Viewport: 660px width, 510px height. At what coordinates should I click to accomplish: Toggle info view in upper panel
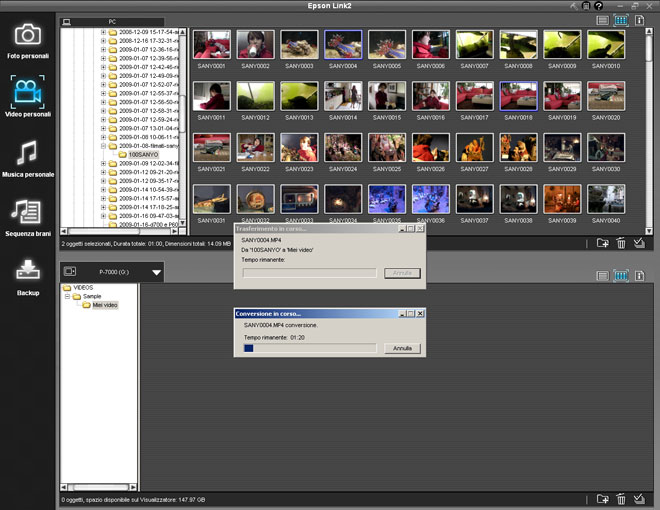640,20
